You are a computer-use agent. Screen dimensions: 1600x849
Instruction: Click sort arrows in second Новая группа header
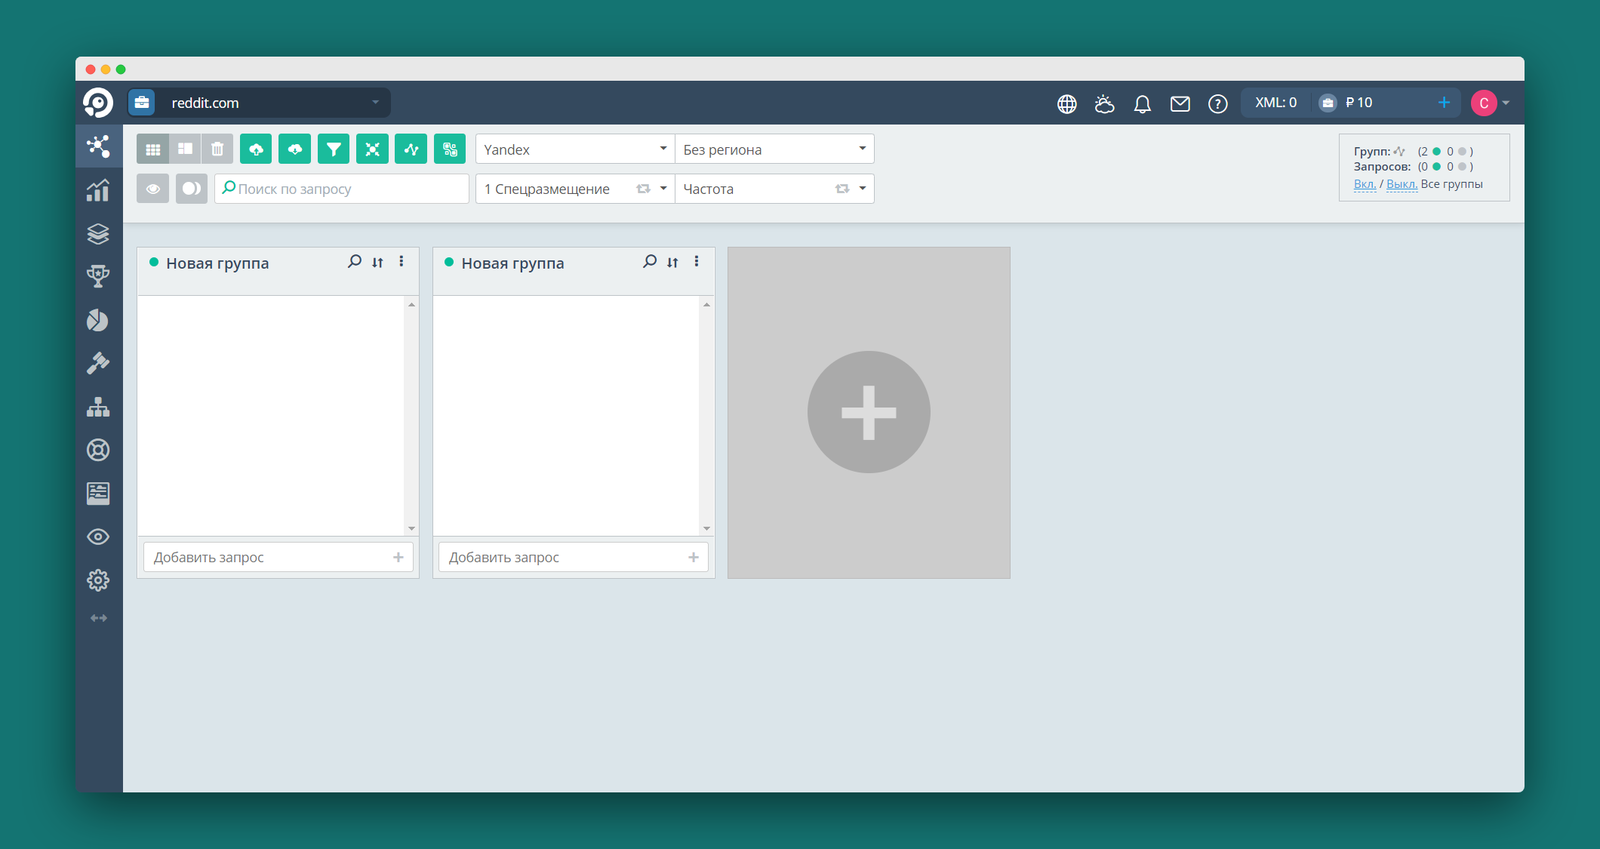tap(673, 262)
